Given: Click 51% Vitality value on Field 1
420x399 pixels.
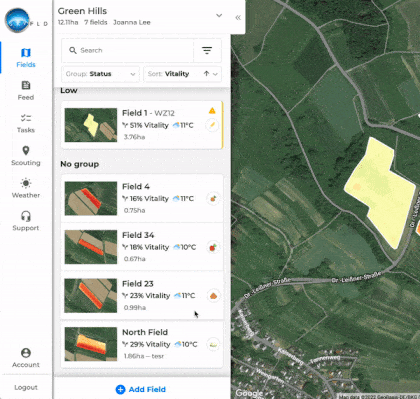Looking at the screenshot, I should (x=149, y=125).
